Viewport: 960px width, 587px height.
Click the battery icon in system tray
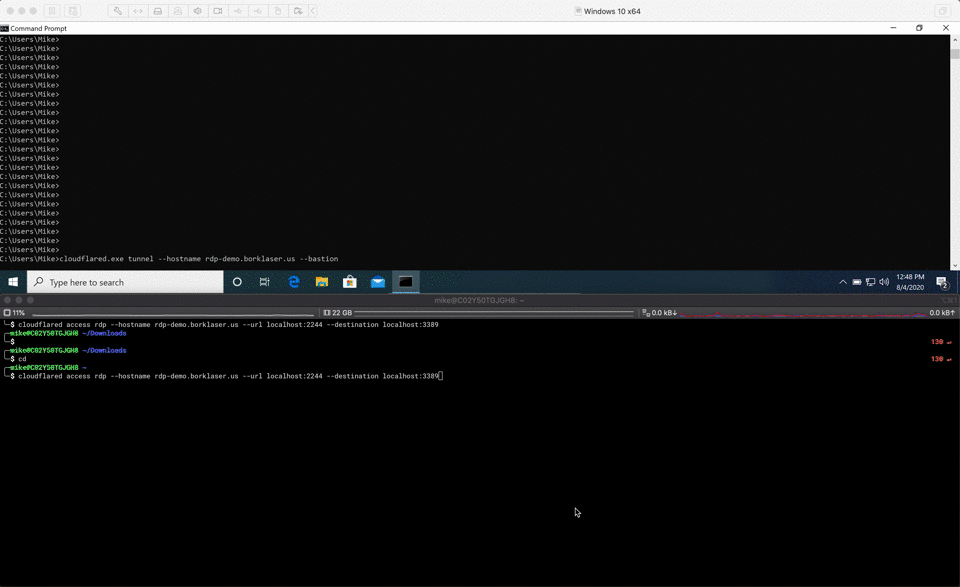(x=857, y=282)
